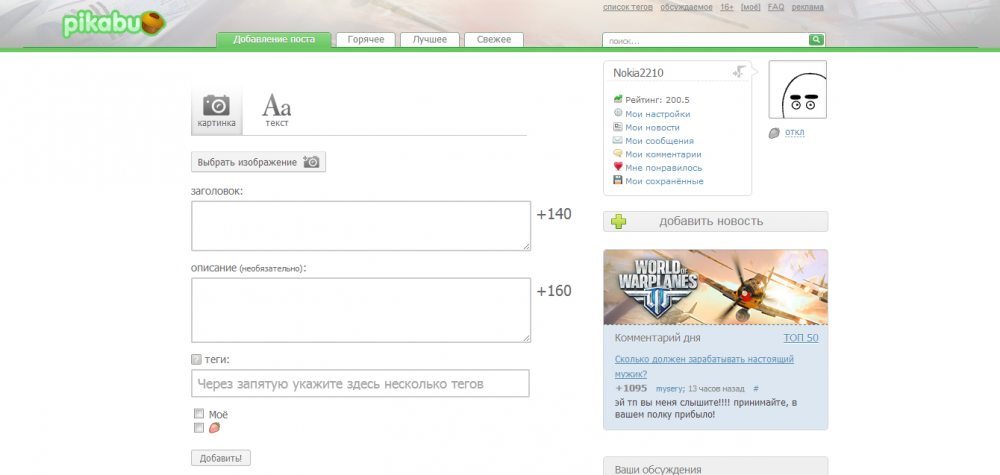Image resolution: width=1000 pixels, height=475 pixels.
Task: Open the реклама link
Action: [807, 7]
